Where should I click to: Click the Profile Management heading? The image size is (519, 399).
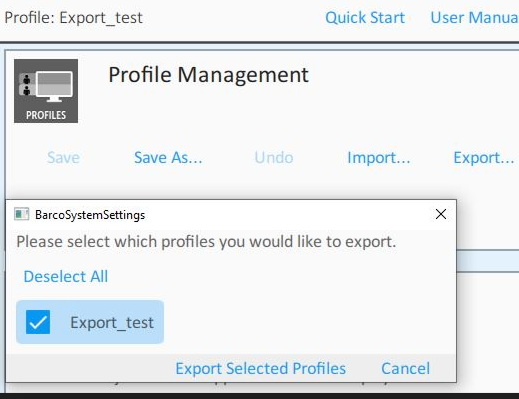[208, 74]
